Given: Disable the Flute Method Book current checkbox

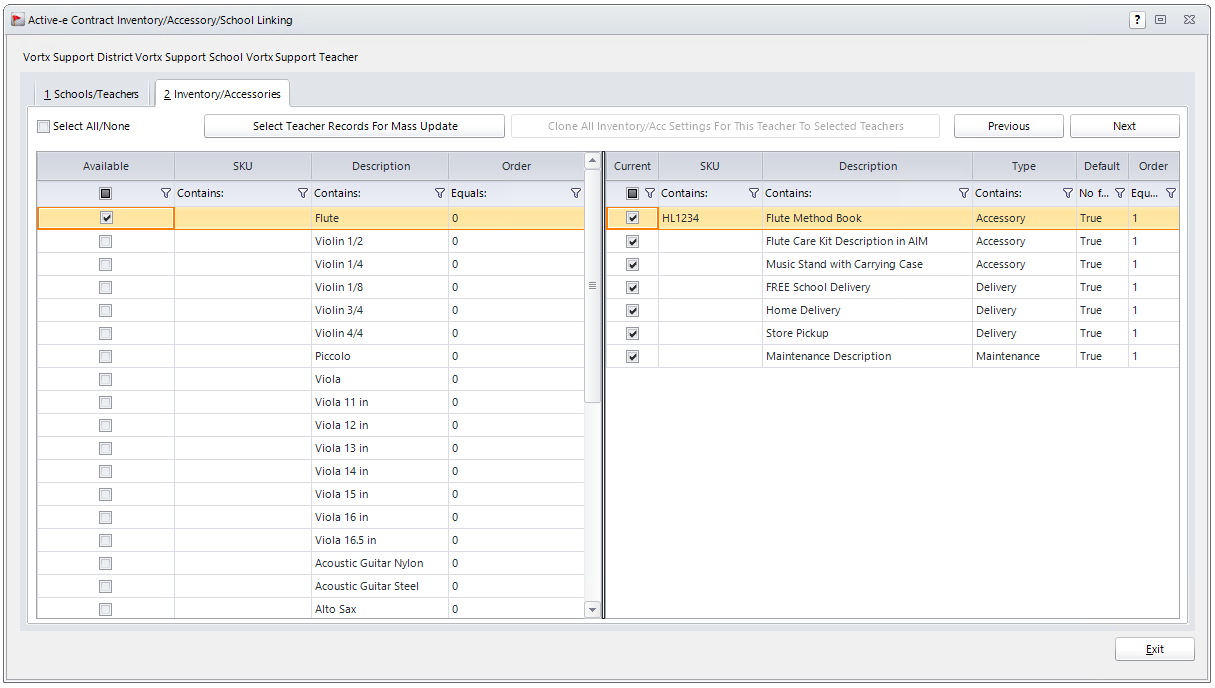Looking at the screenshot, I should tap(632, 217).
